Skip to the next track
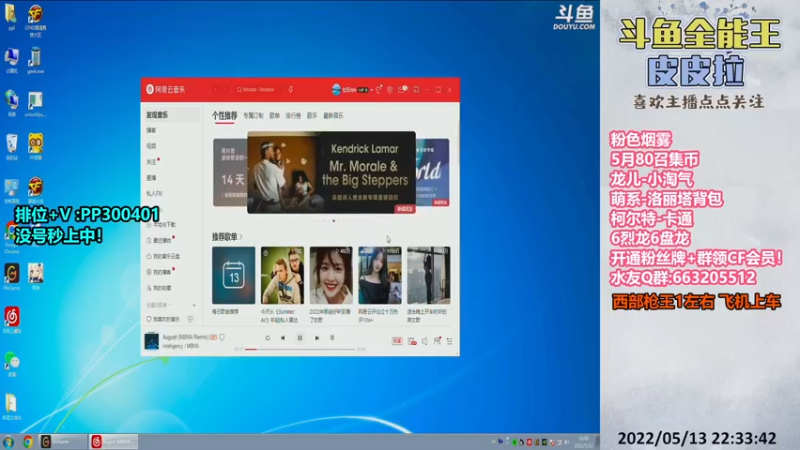 (317, 338)
